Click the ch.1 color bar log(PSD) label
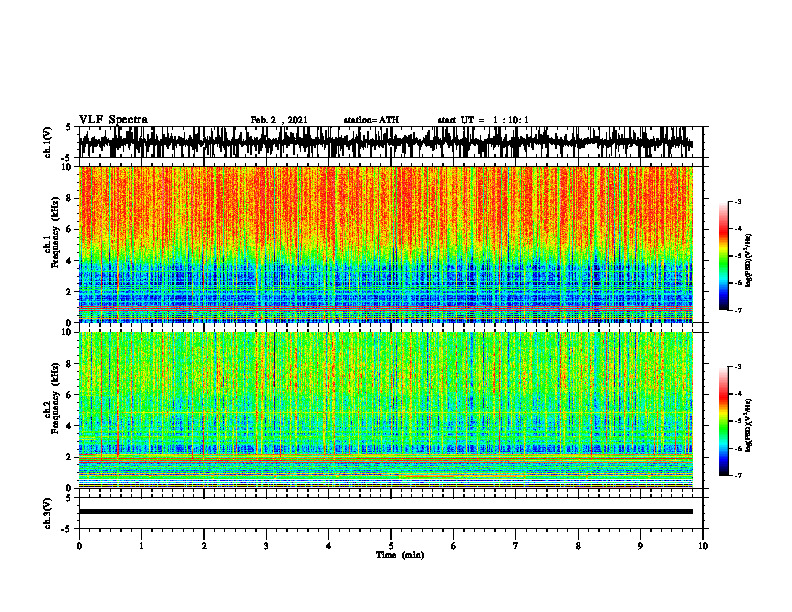Viewport: 792px width, 612px height. coord(749,261)
